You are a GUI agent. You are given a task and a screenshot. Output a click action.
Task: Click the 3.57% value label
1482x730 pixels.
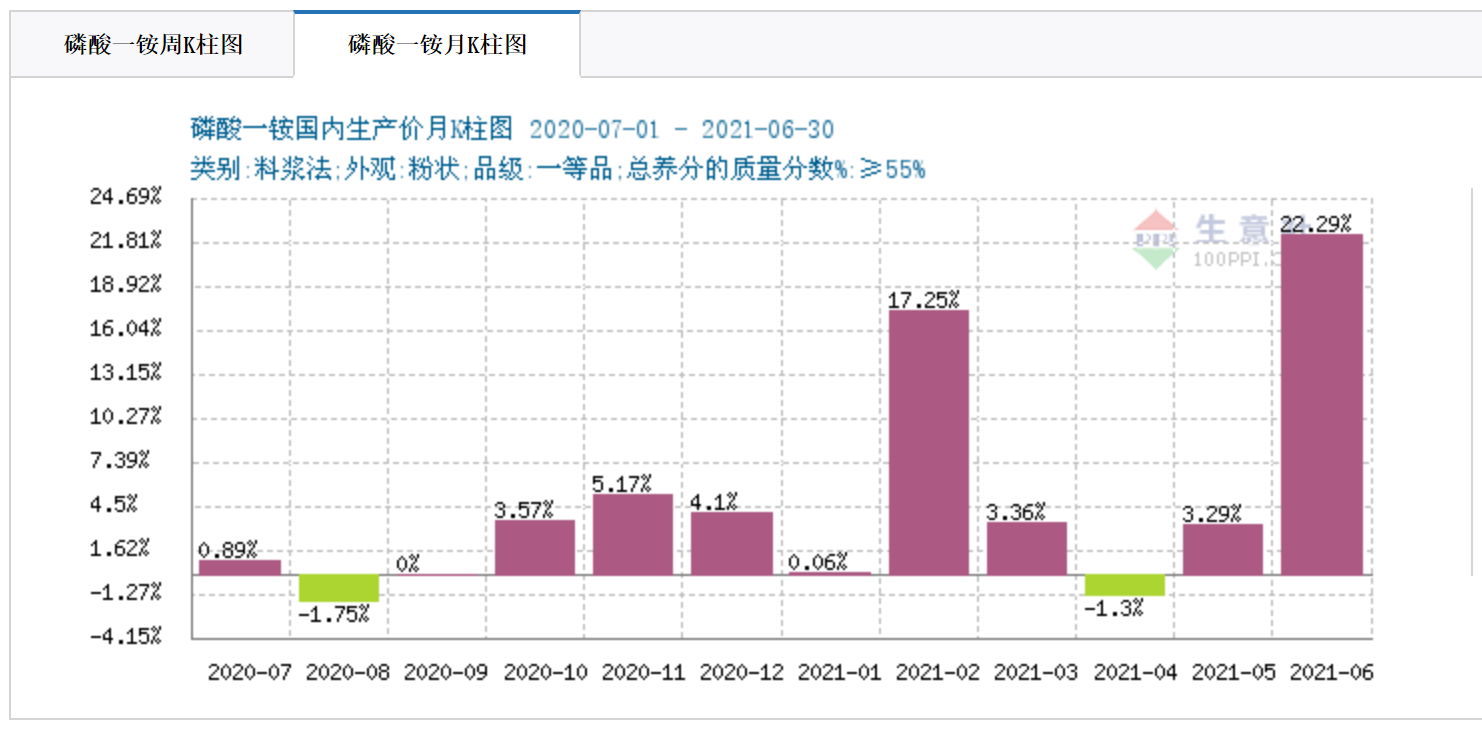coord(524,510)
